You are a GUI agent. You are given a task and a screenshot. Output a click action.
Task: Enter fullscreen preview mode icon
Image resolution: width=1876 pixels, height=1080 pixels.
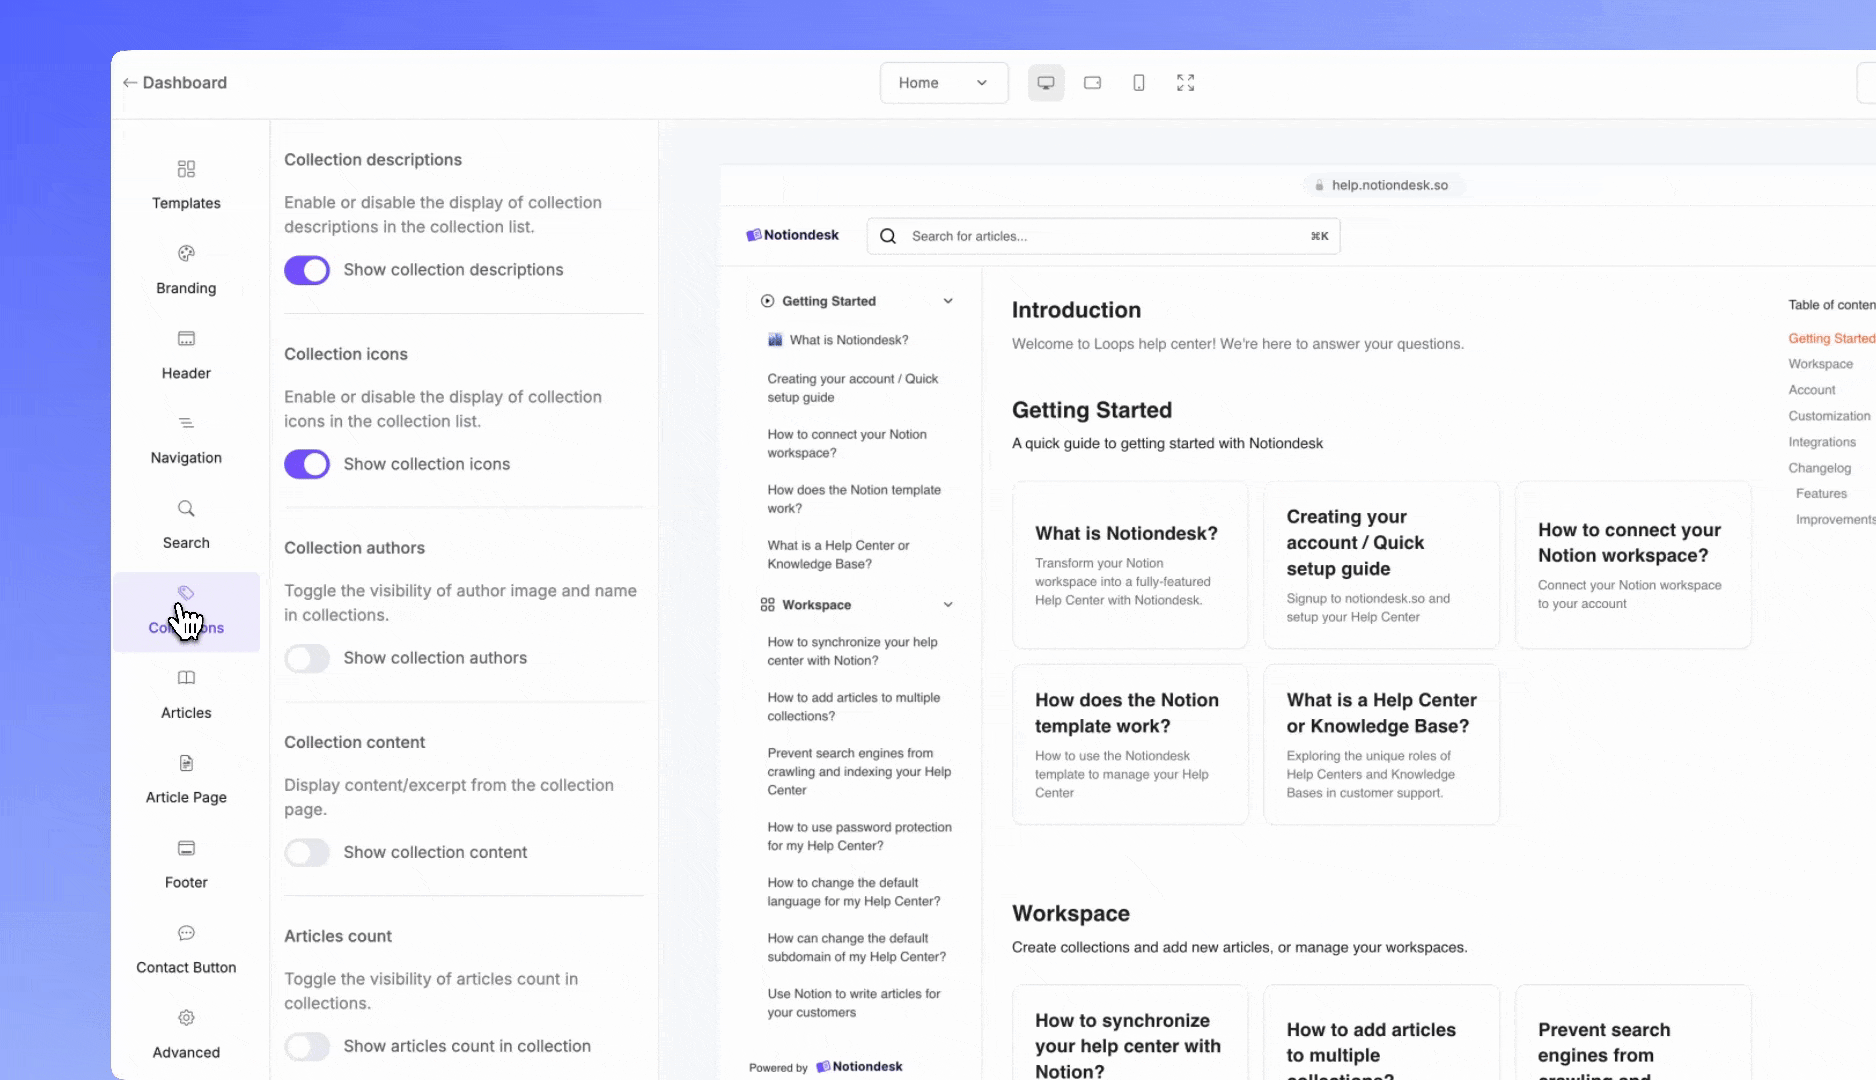pos(1186,83)
